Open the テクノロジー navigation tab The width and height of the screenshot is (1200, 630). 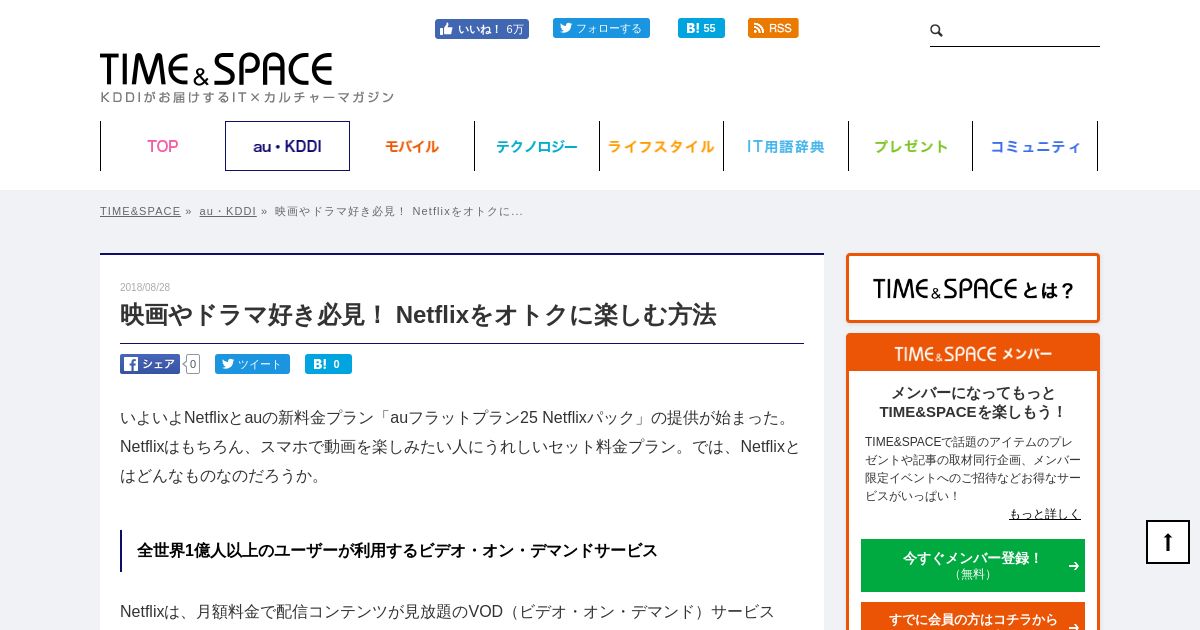(537, 146)
